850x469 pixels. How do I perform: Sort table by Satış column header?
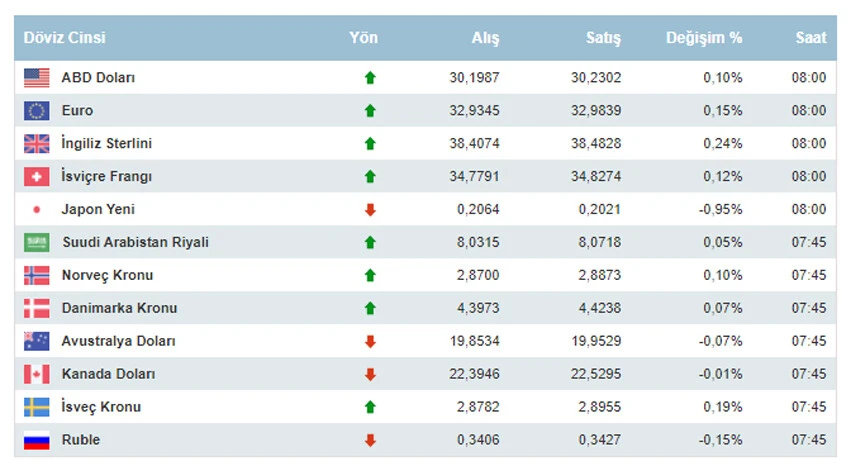(603, 38)
